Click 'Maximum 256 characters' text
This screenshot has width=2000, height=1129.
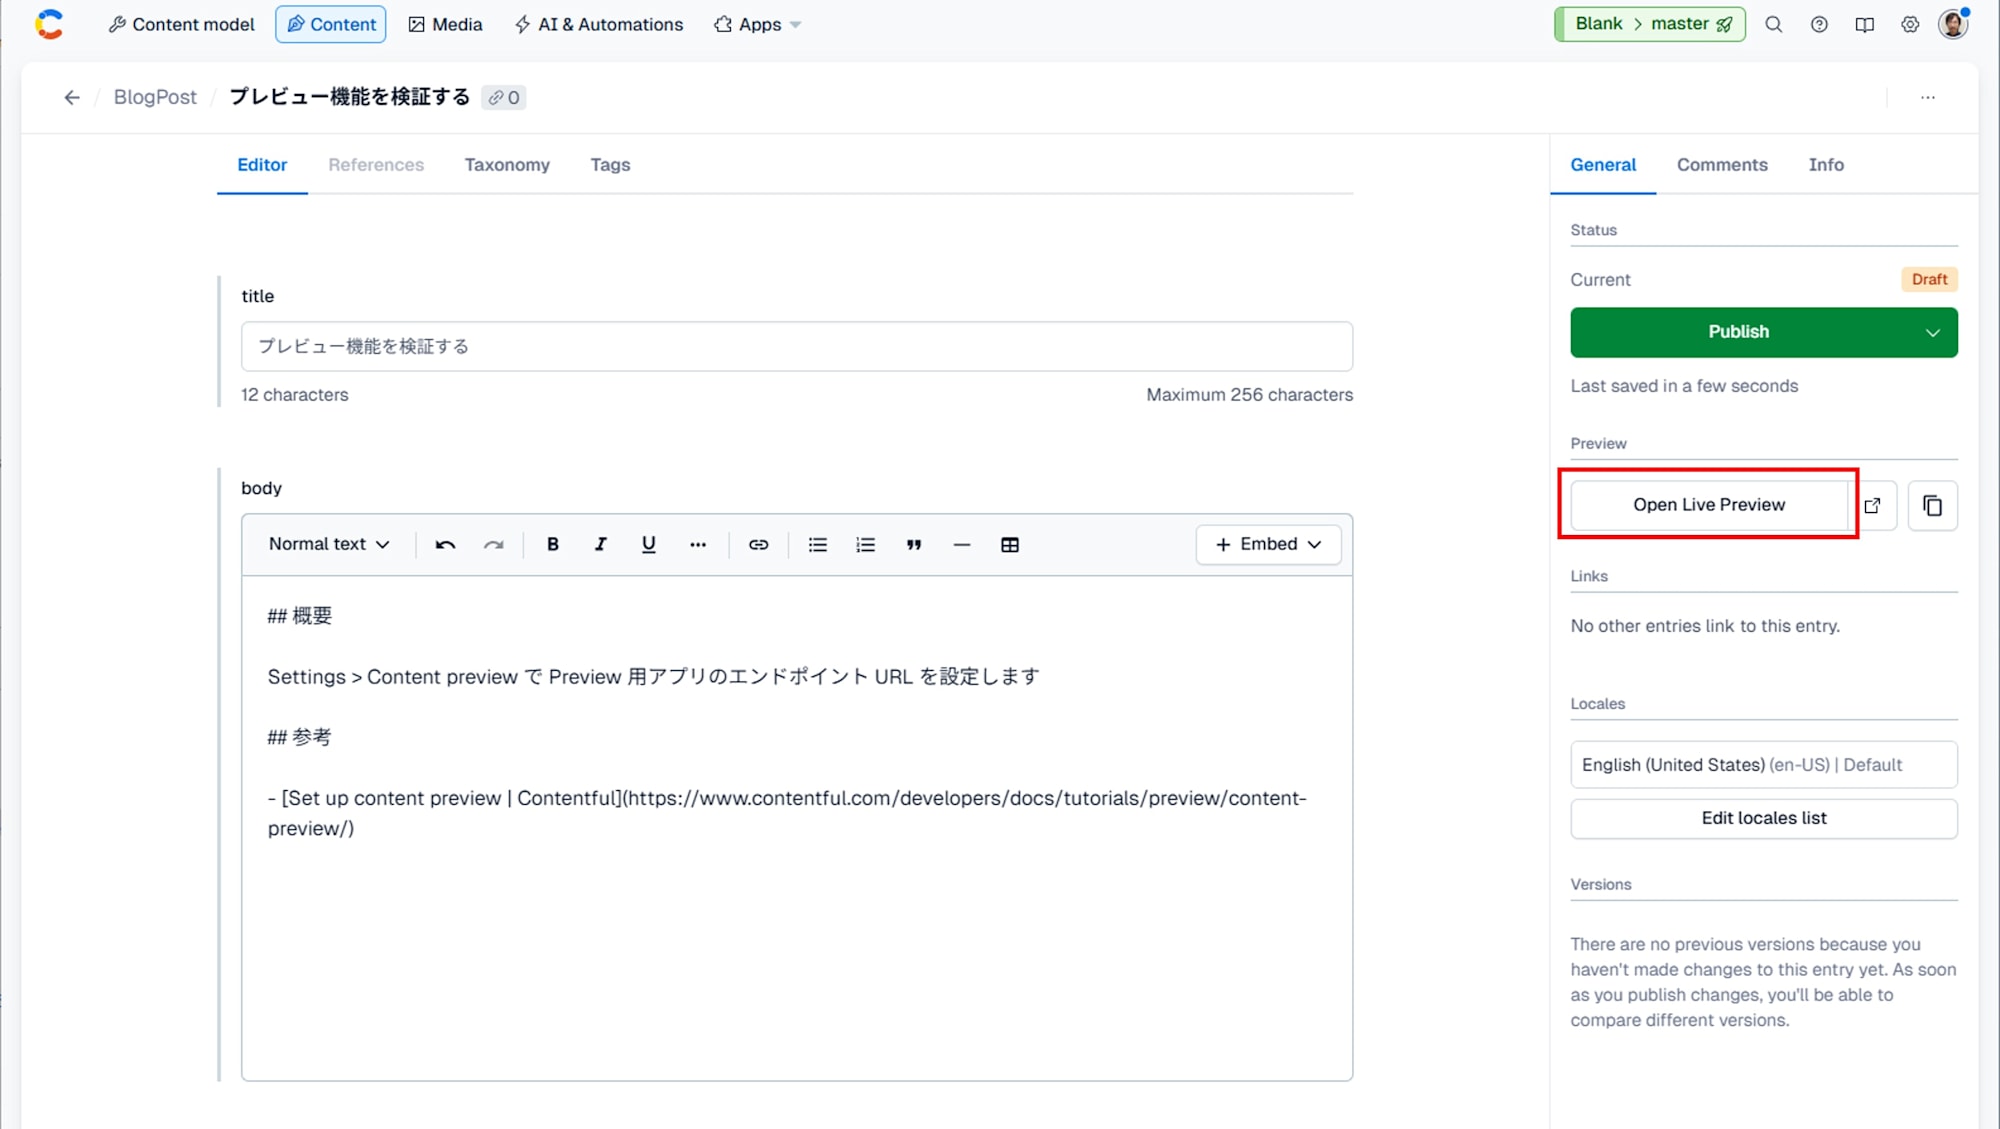(x=1249, y=395)
